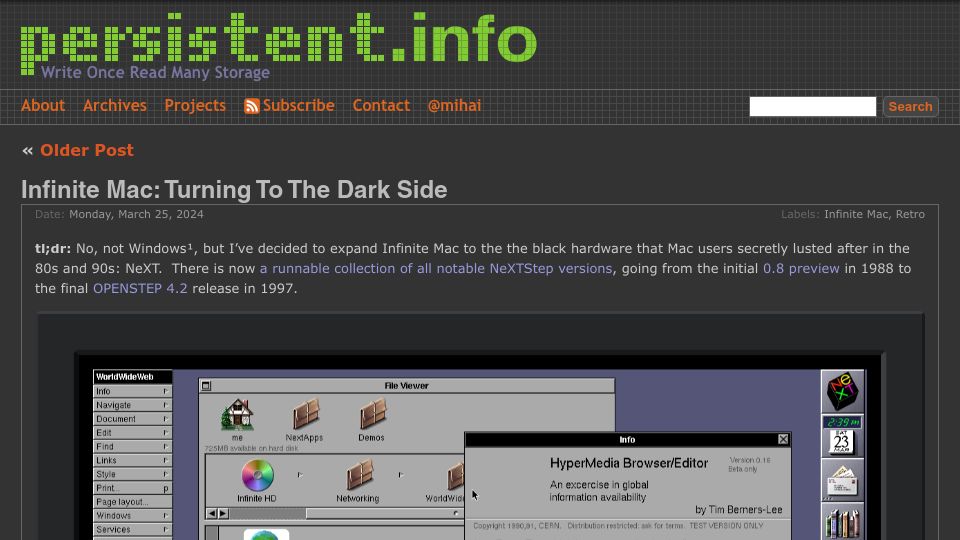960x540 pixels.
Task: Open the Contact page
Action: coord(381,106)
